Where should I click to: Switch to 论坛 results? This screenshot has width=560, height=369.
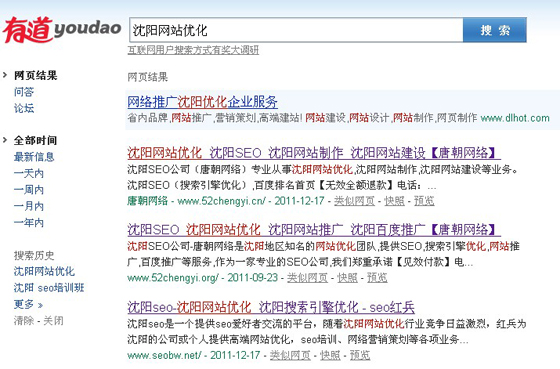coord(24,108)
